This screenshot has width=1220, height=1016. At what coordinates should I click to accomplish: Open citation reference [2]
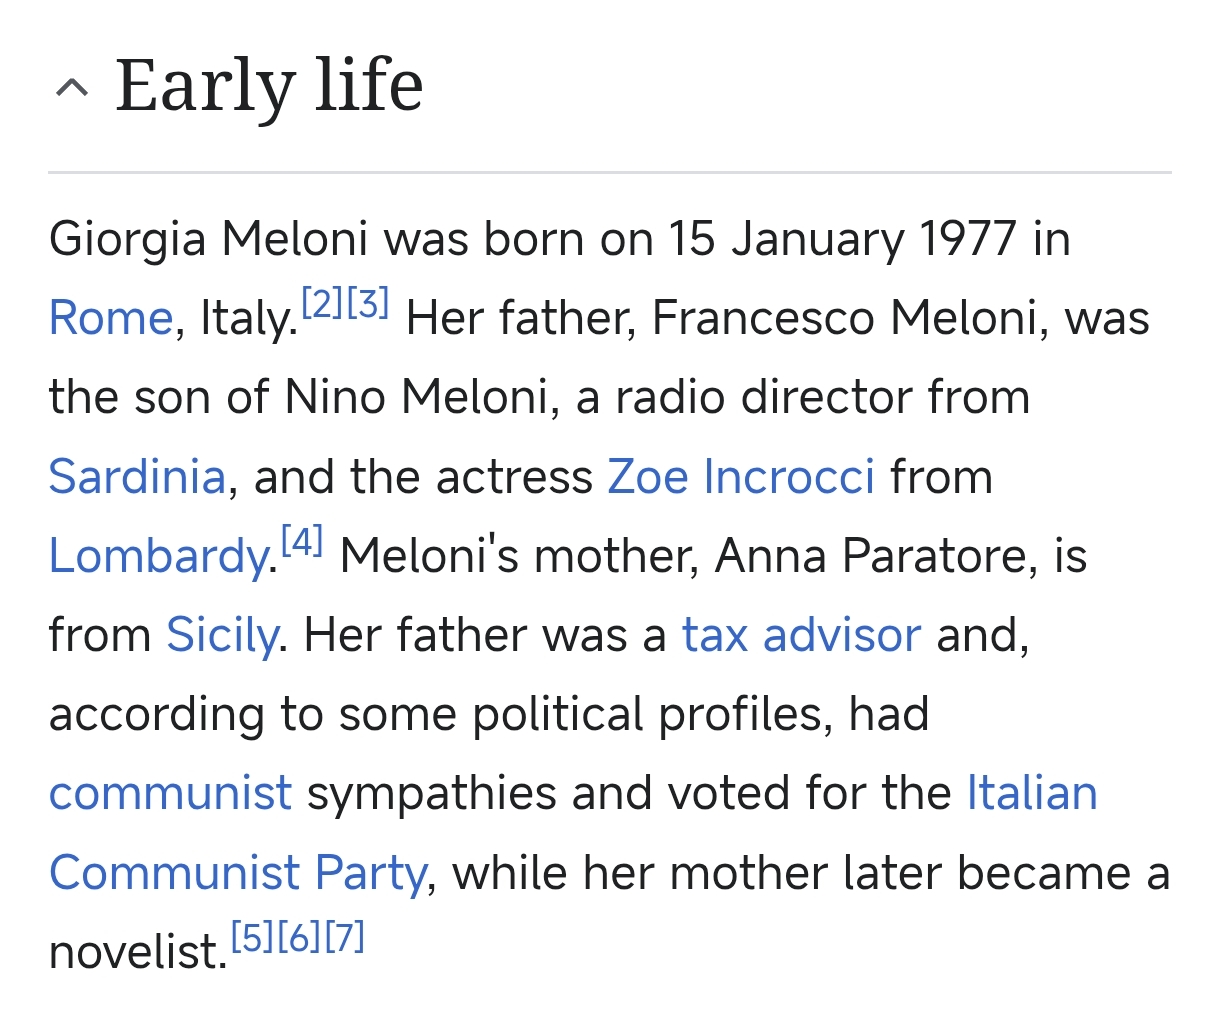pyautogui.click(x=322, y=302)
